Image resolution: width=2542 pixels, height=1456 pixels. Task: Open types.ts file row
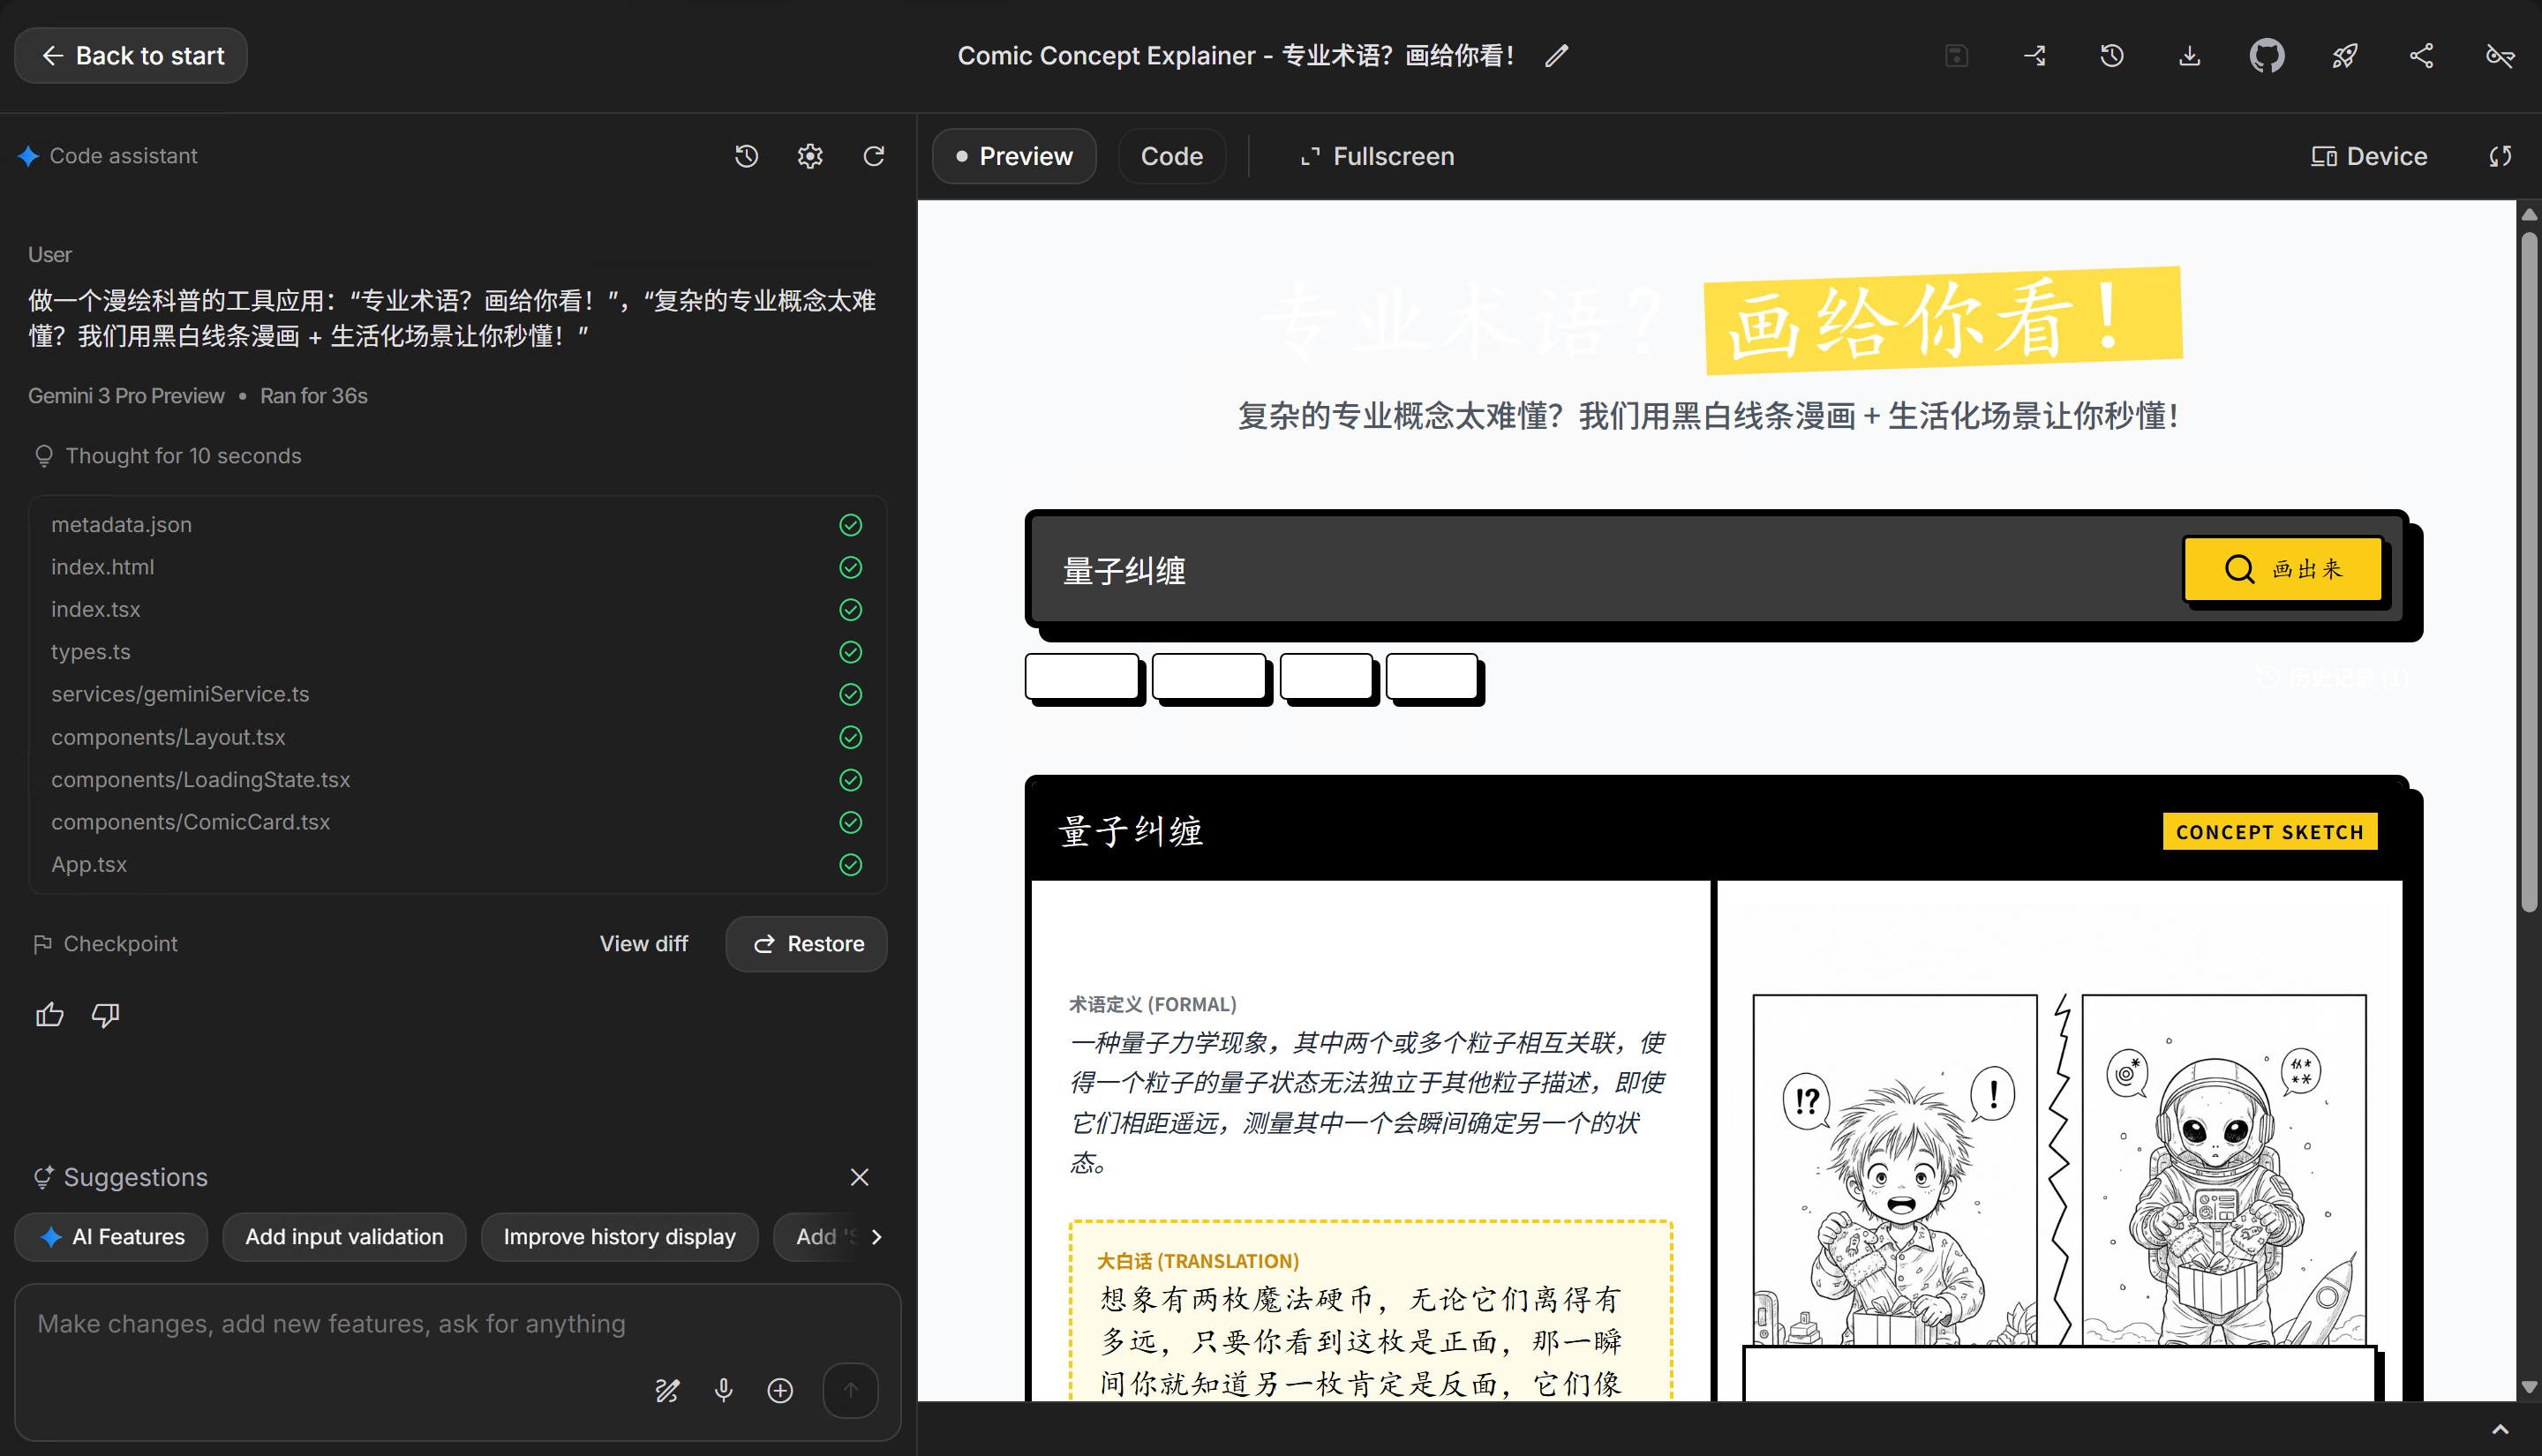[457, 652]
